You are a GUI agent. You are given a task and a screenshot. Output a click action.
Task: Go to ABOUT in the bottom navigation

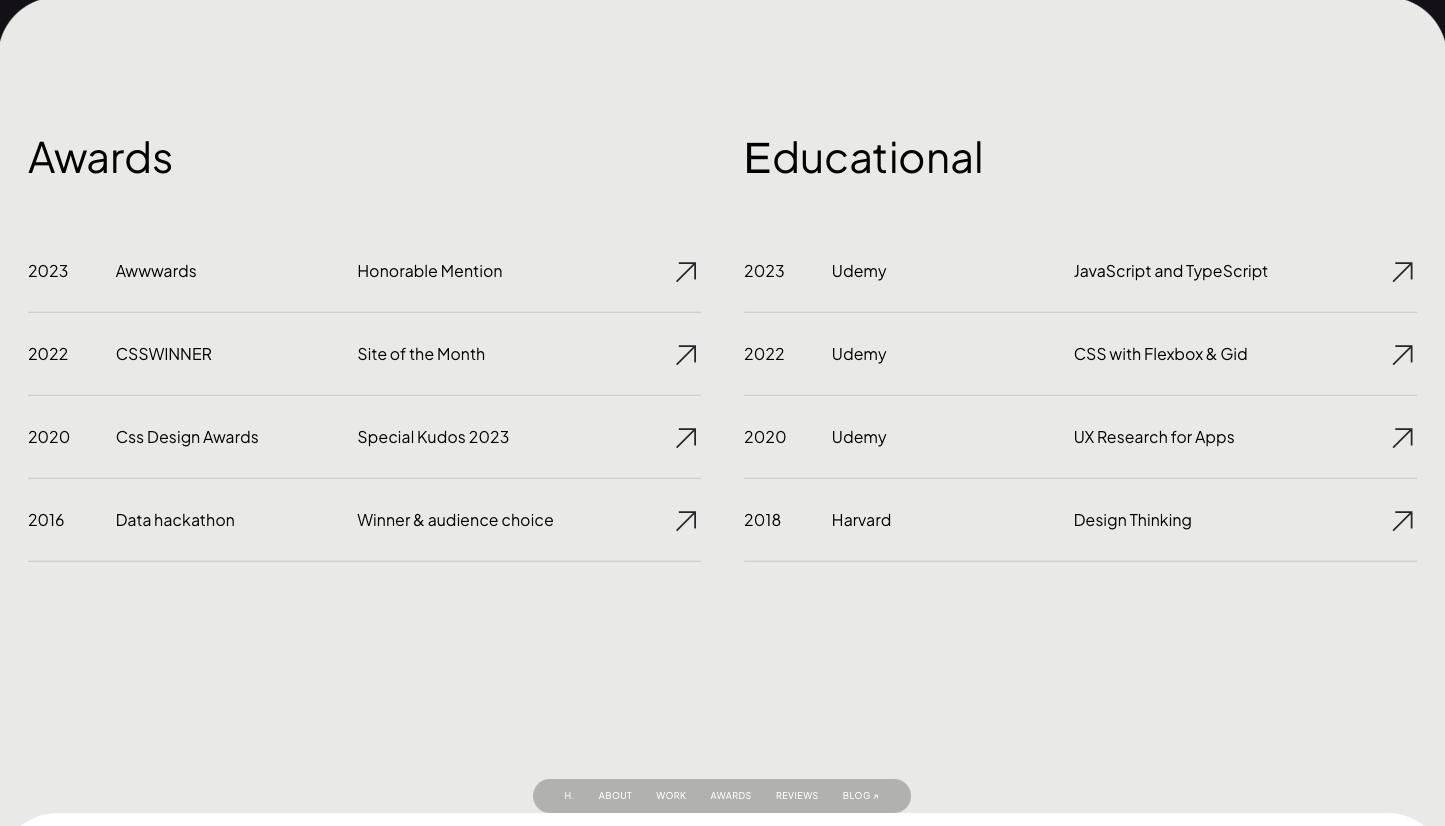[615, 796]
